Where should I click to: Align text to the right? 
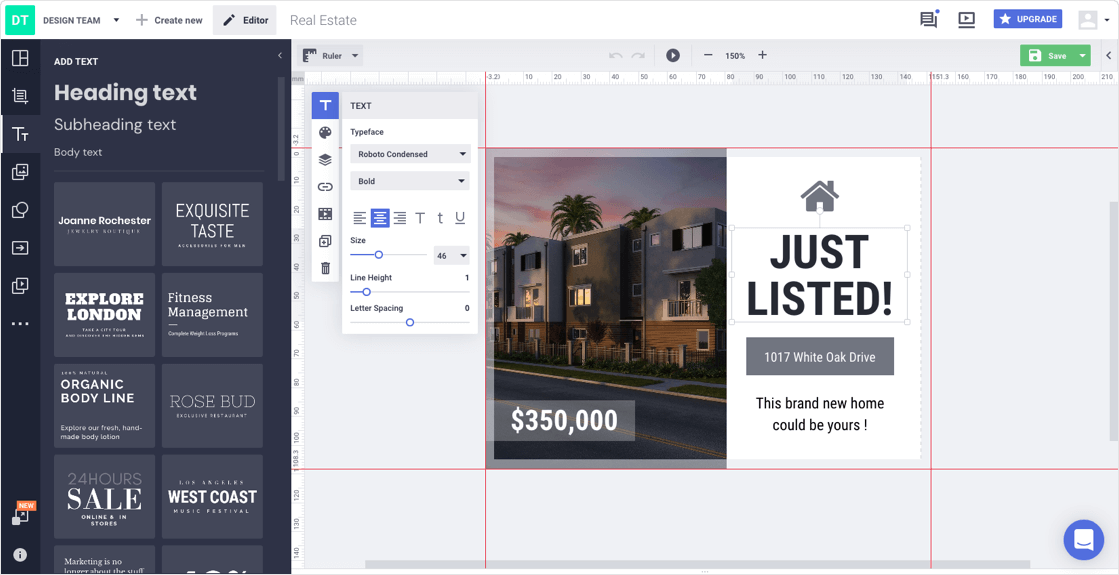pos(400,218)
